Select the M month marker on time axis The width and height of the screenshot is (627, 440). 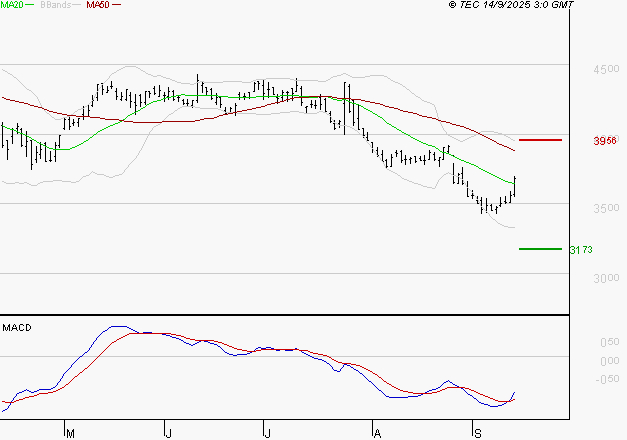pyautogui.click(x=69, y=433)
